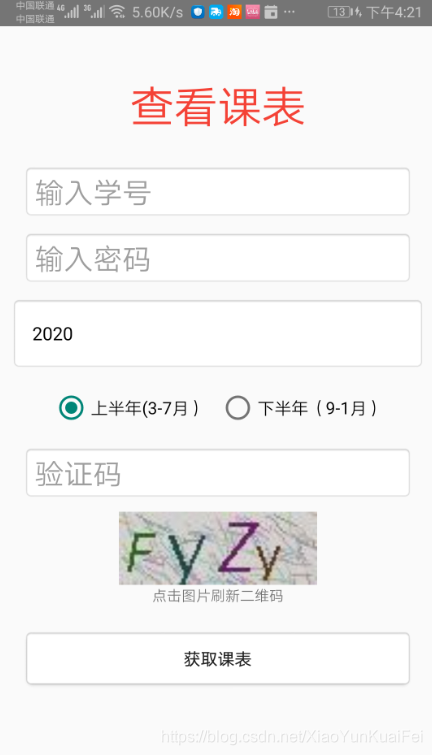Tap the orange Taobao notification icon

tap(235, 12)
